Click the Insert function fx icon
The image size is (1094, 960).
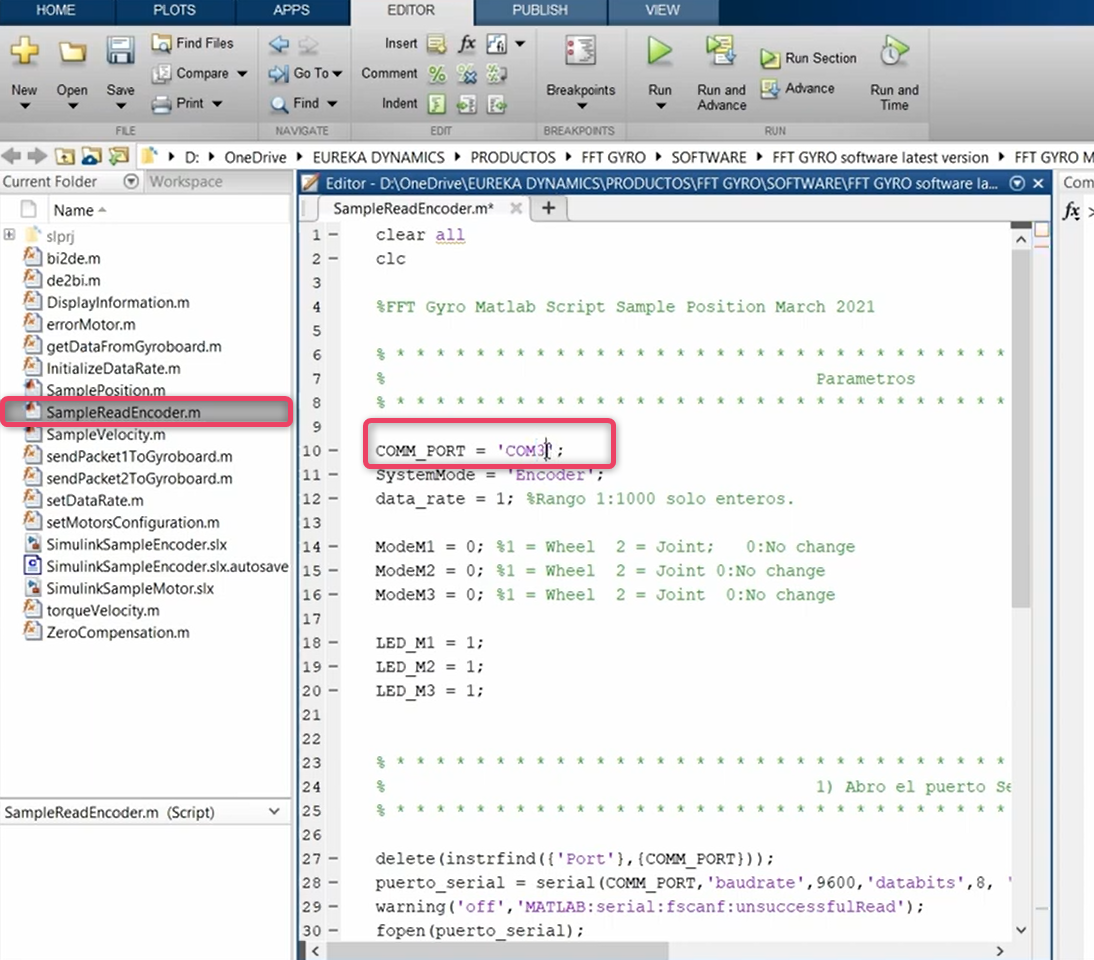pos(467,44)
